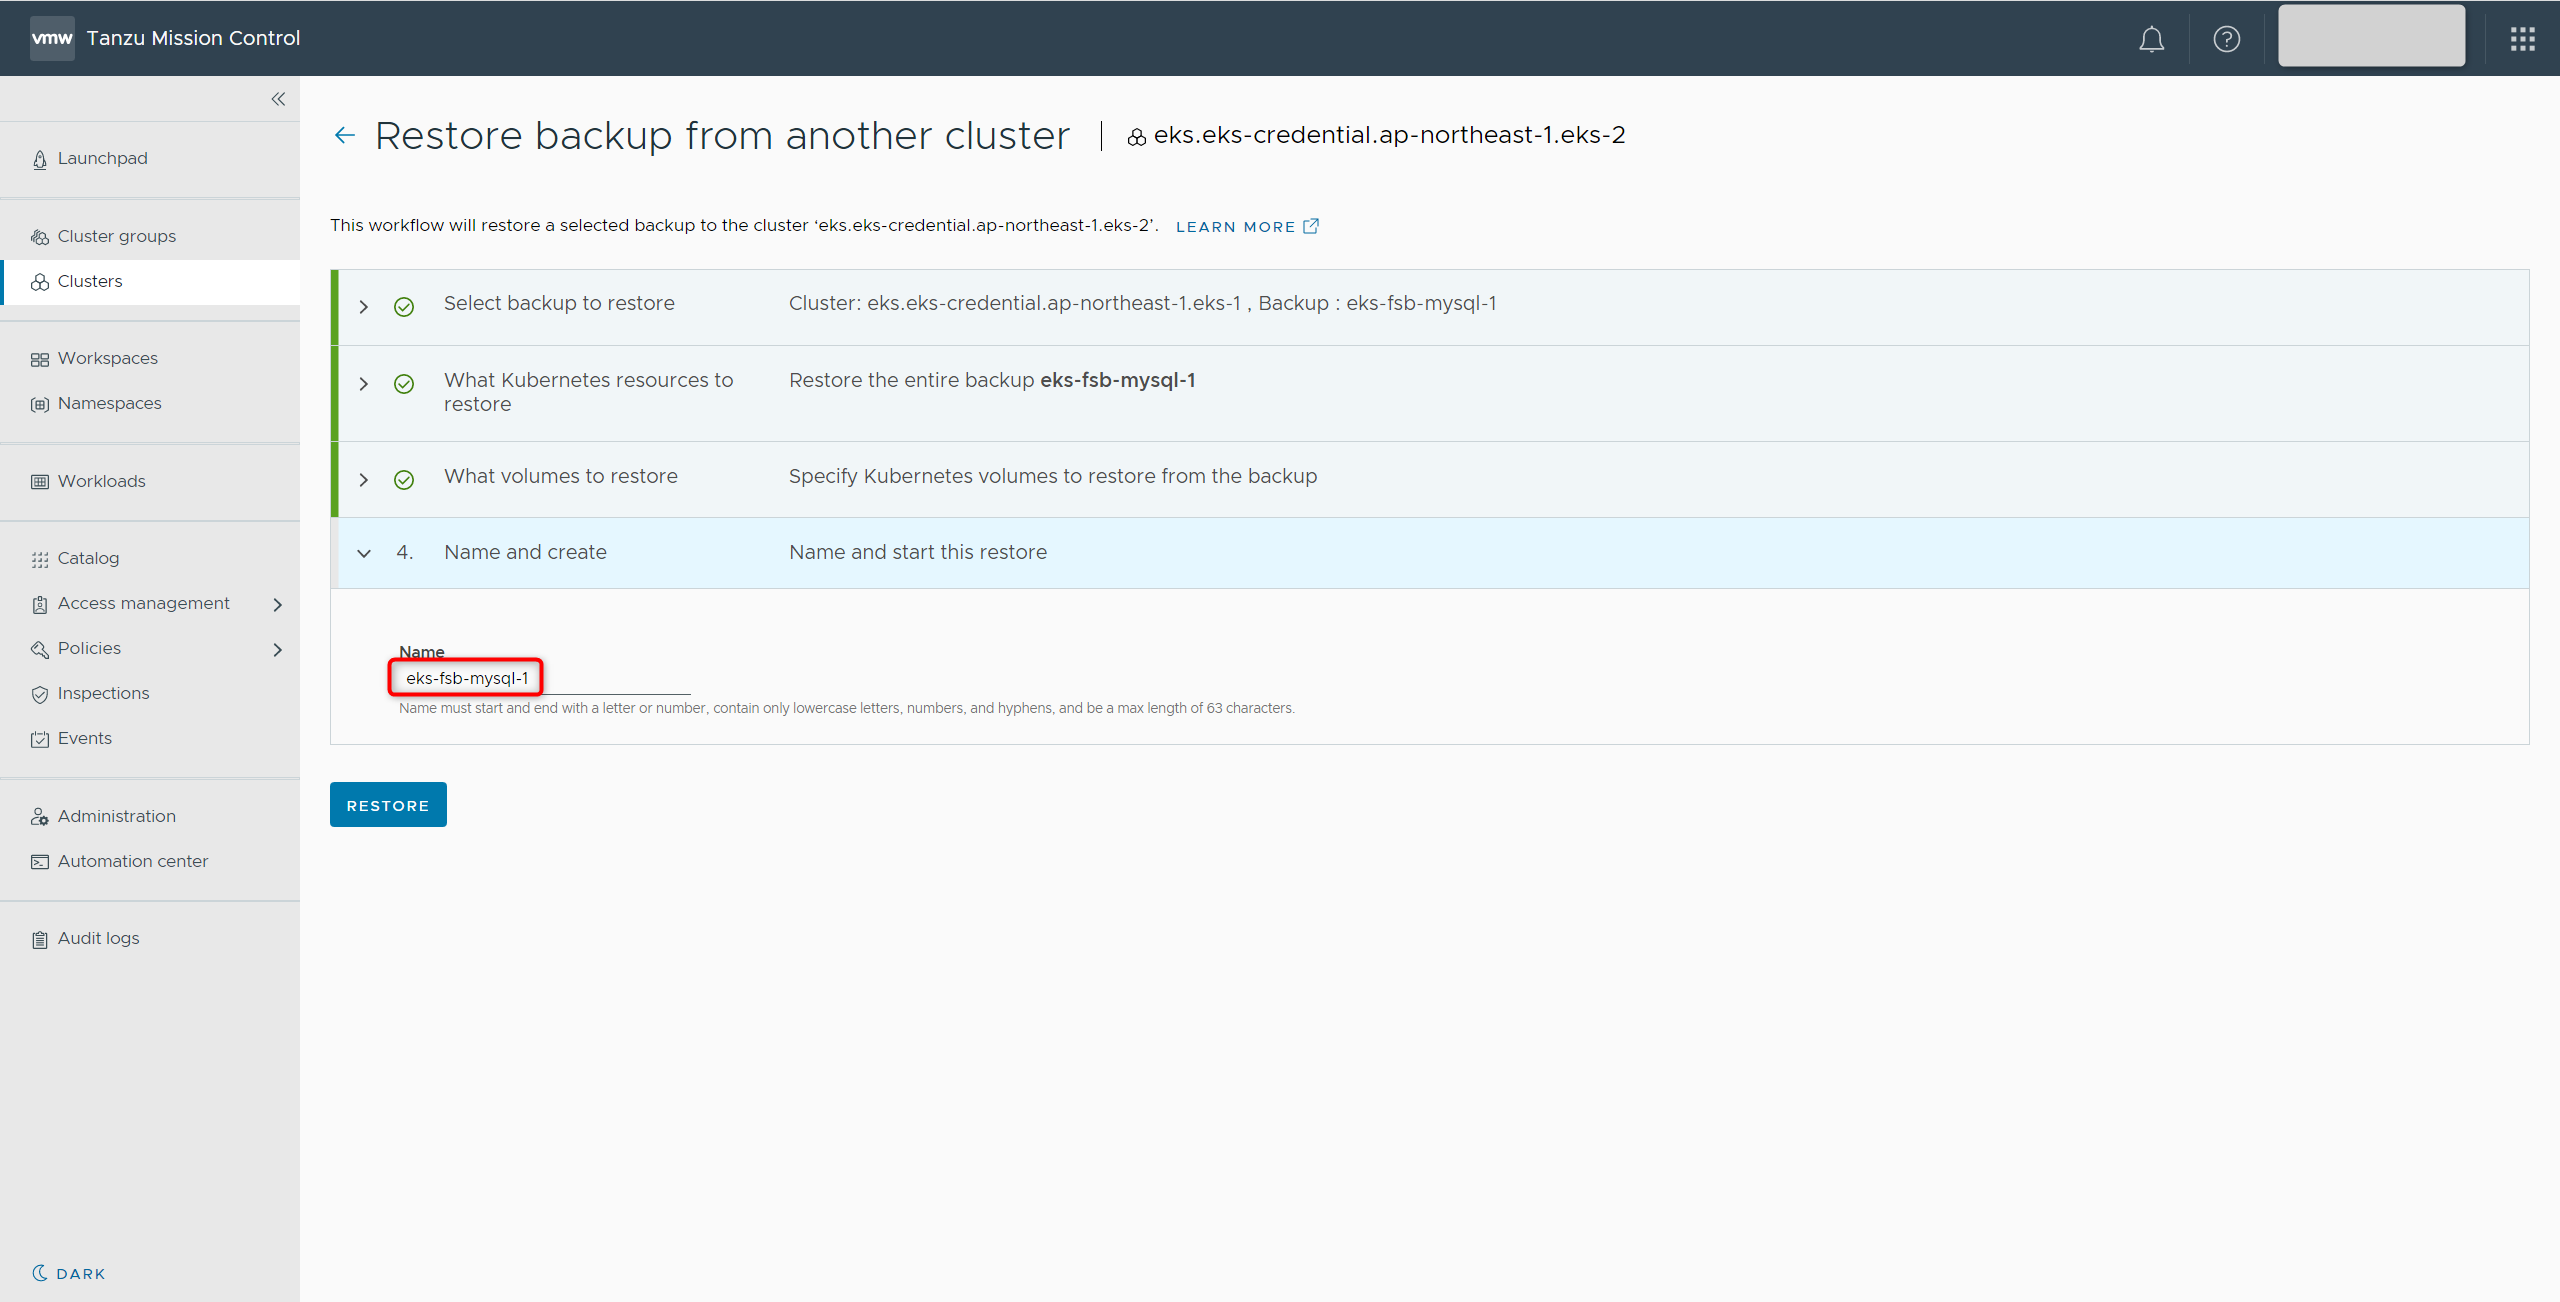Open the notifications bell icon
This screenshot has width=2560, height=1302.
point(2151,39)
